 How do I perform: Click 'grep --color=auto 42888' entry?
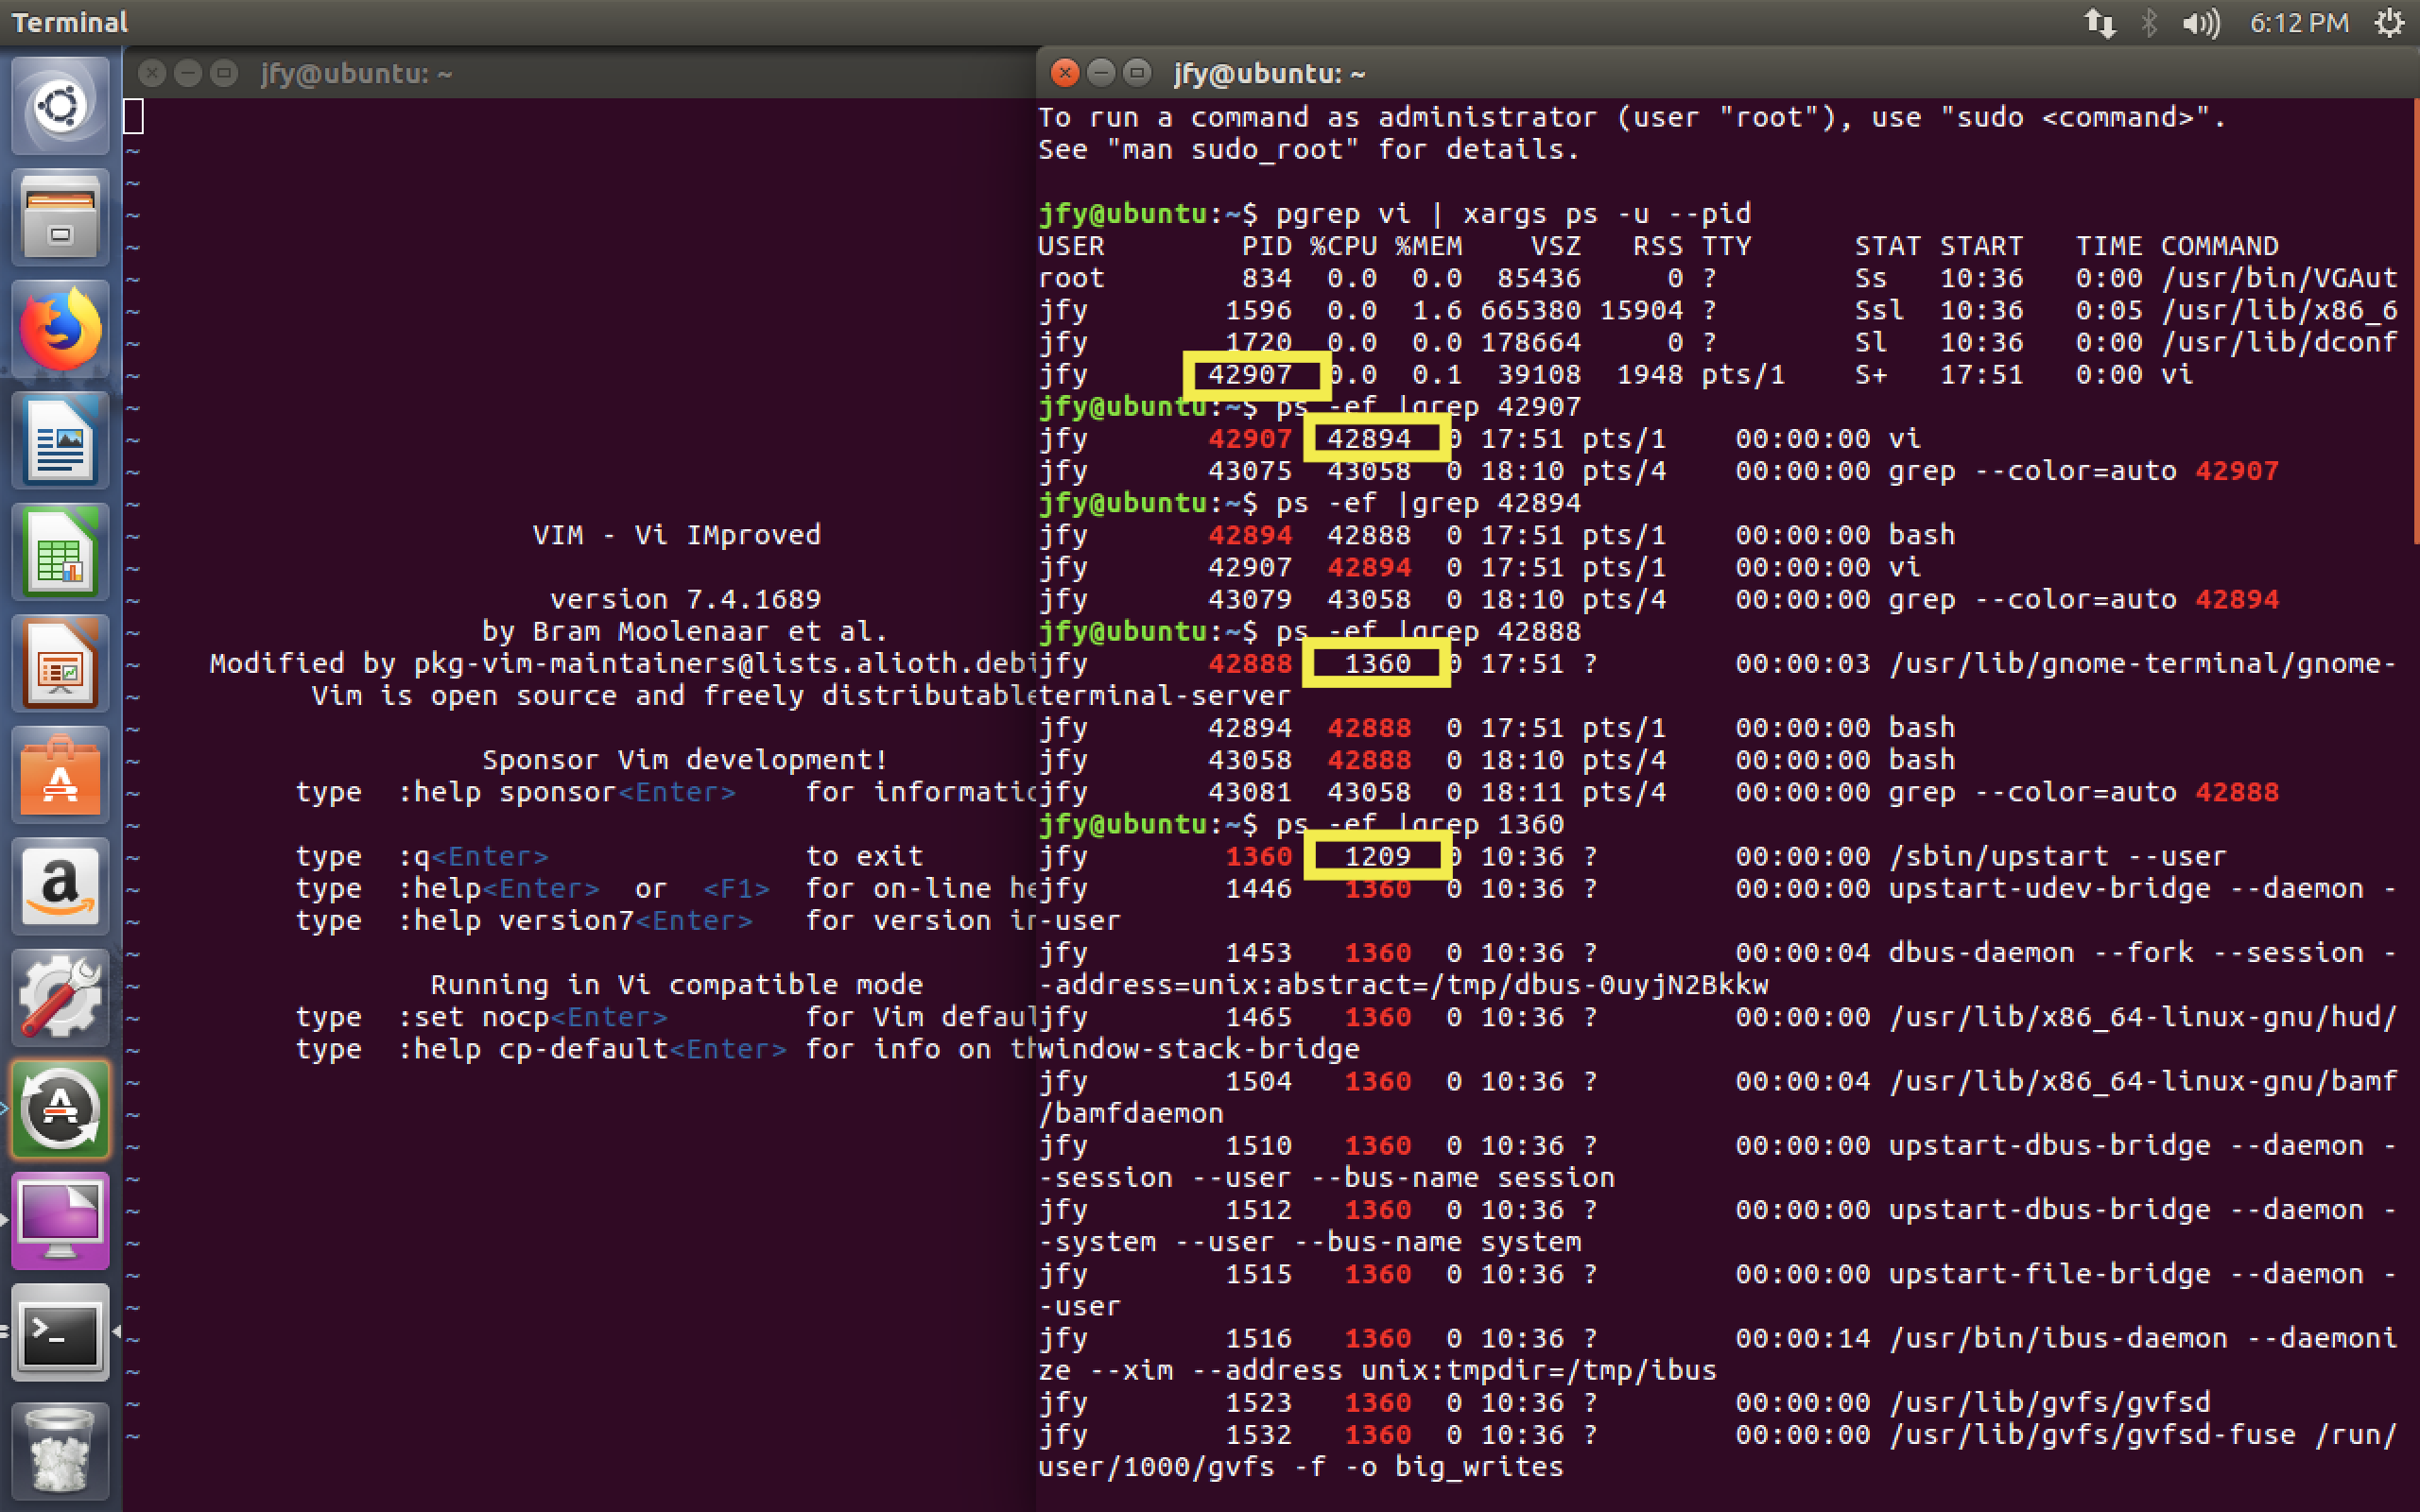click(x=2084, y=793)
